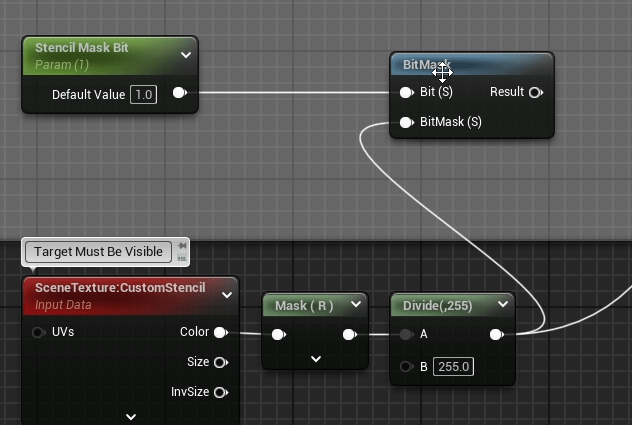632x425 pixels.
Task: Click the BitMask (S) input pin
Action: click(406, 122)
